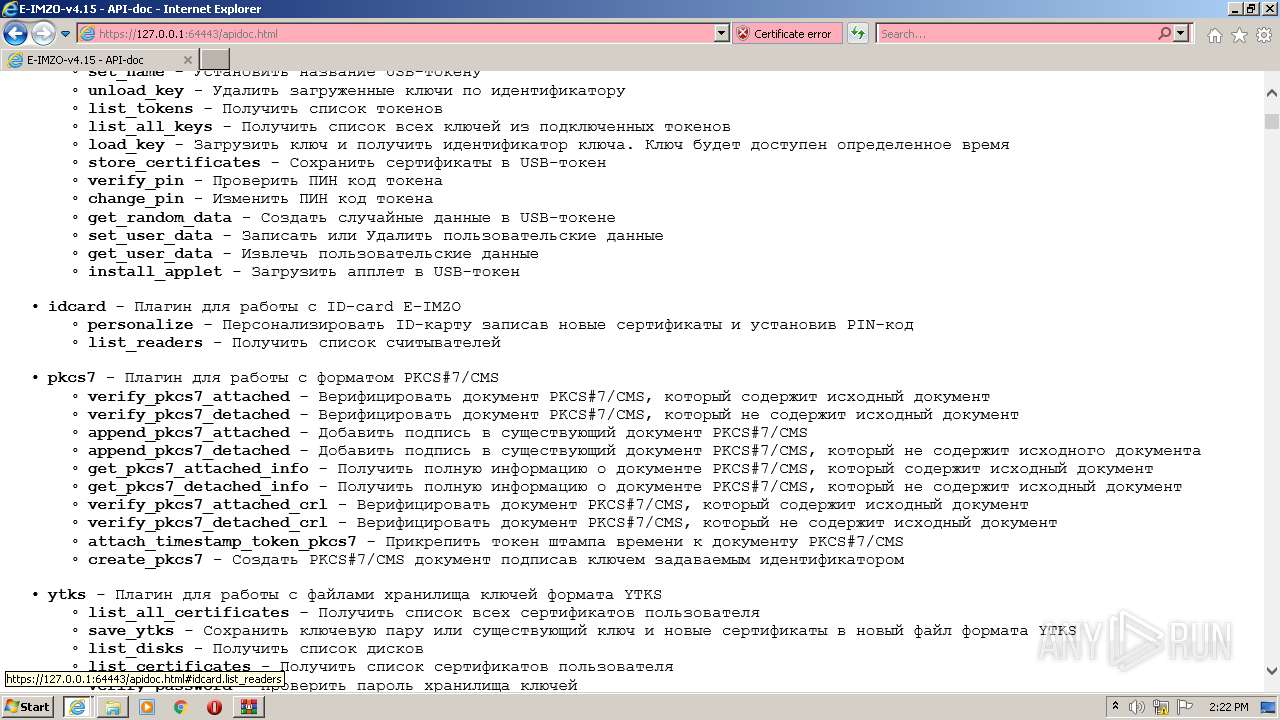Show hidden system tray icons arrow

pos(1116,707)
